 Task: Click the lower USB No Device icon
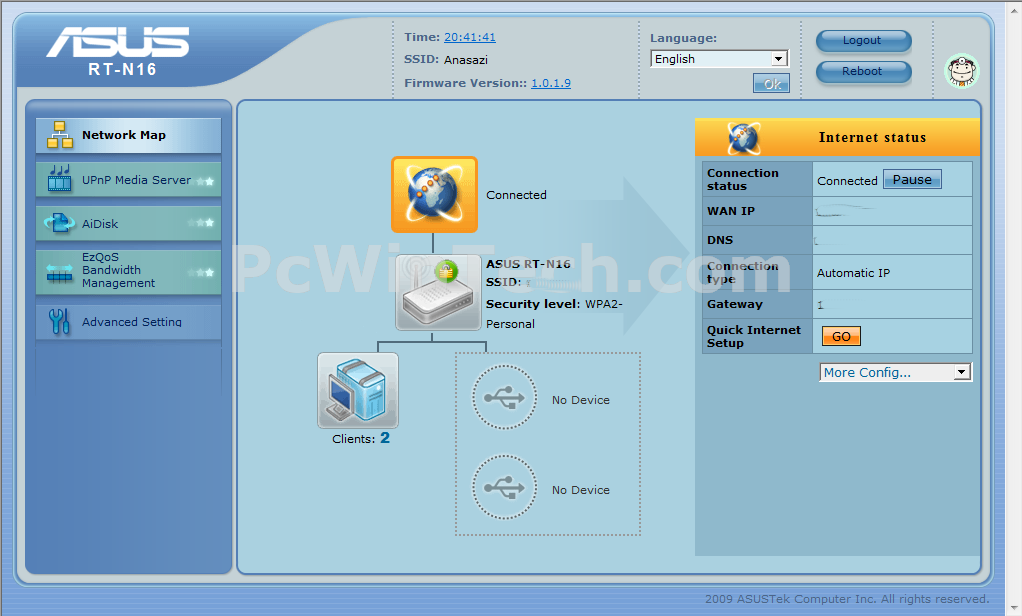pos(504,487)
